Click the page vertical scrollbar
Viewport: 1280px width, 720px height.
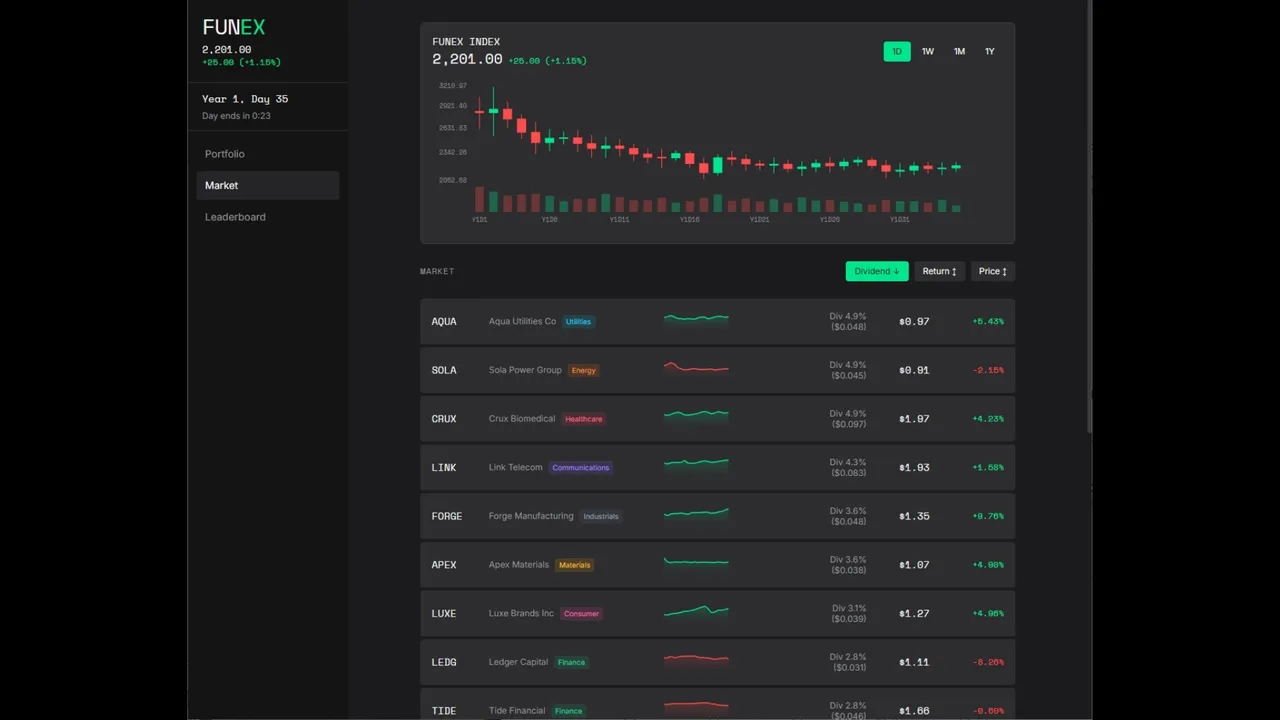click(1090, 215)
